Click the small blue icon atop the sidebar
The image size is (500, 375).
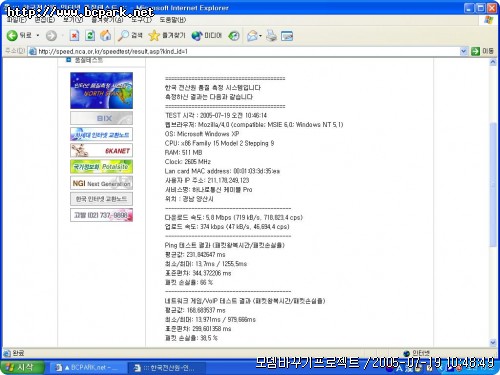(x=68, y=60)
